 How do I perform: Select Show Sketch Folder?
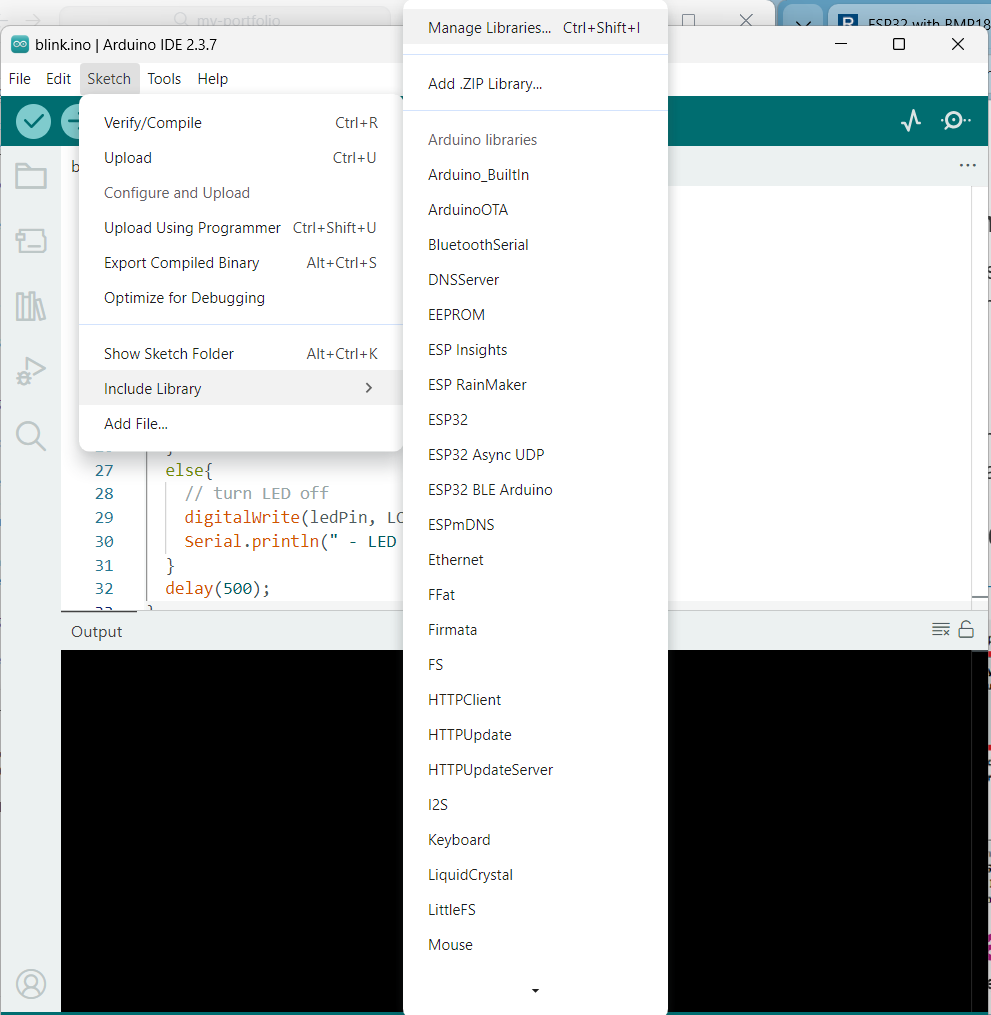point(241,354)
